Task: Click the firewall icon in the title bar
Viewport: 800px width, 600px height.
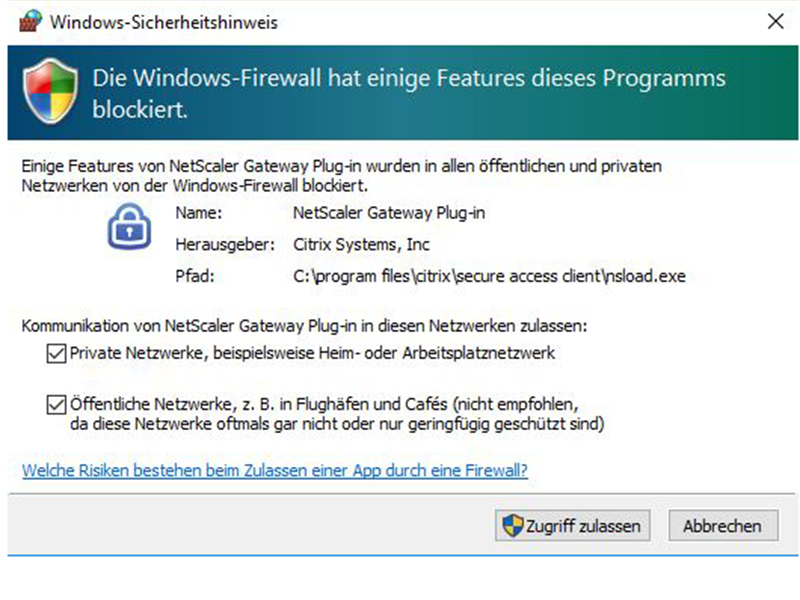Action: point(31,21)
